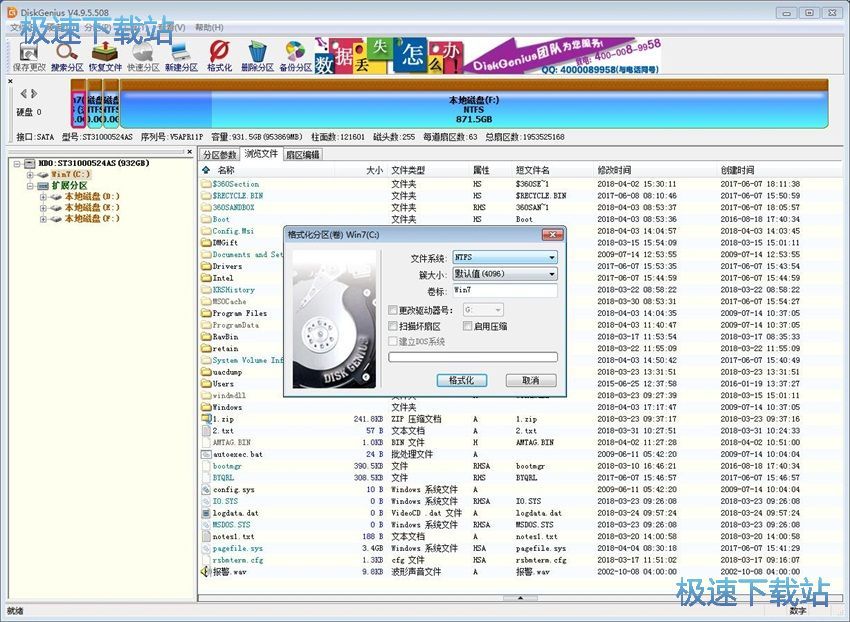Expand the Win7 (C:) tree node

(30, 175)
